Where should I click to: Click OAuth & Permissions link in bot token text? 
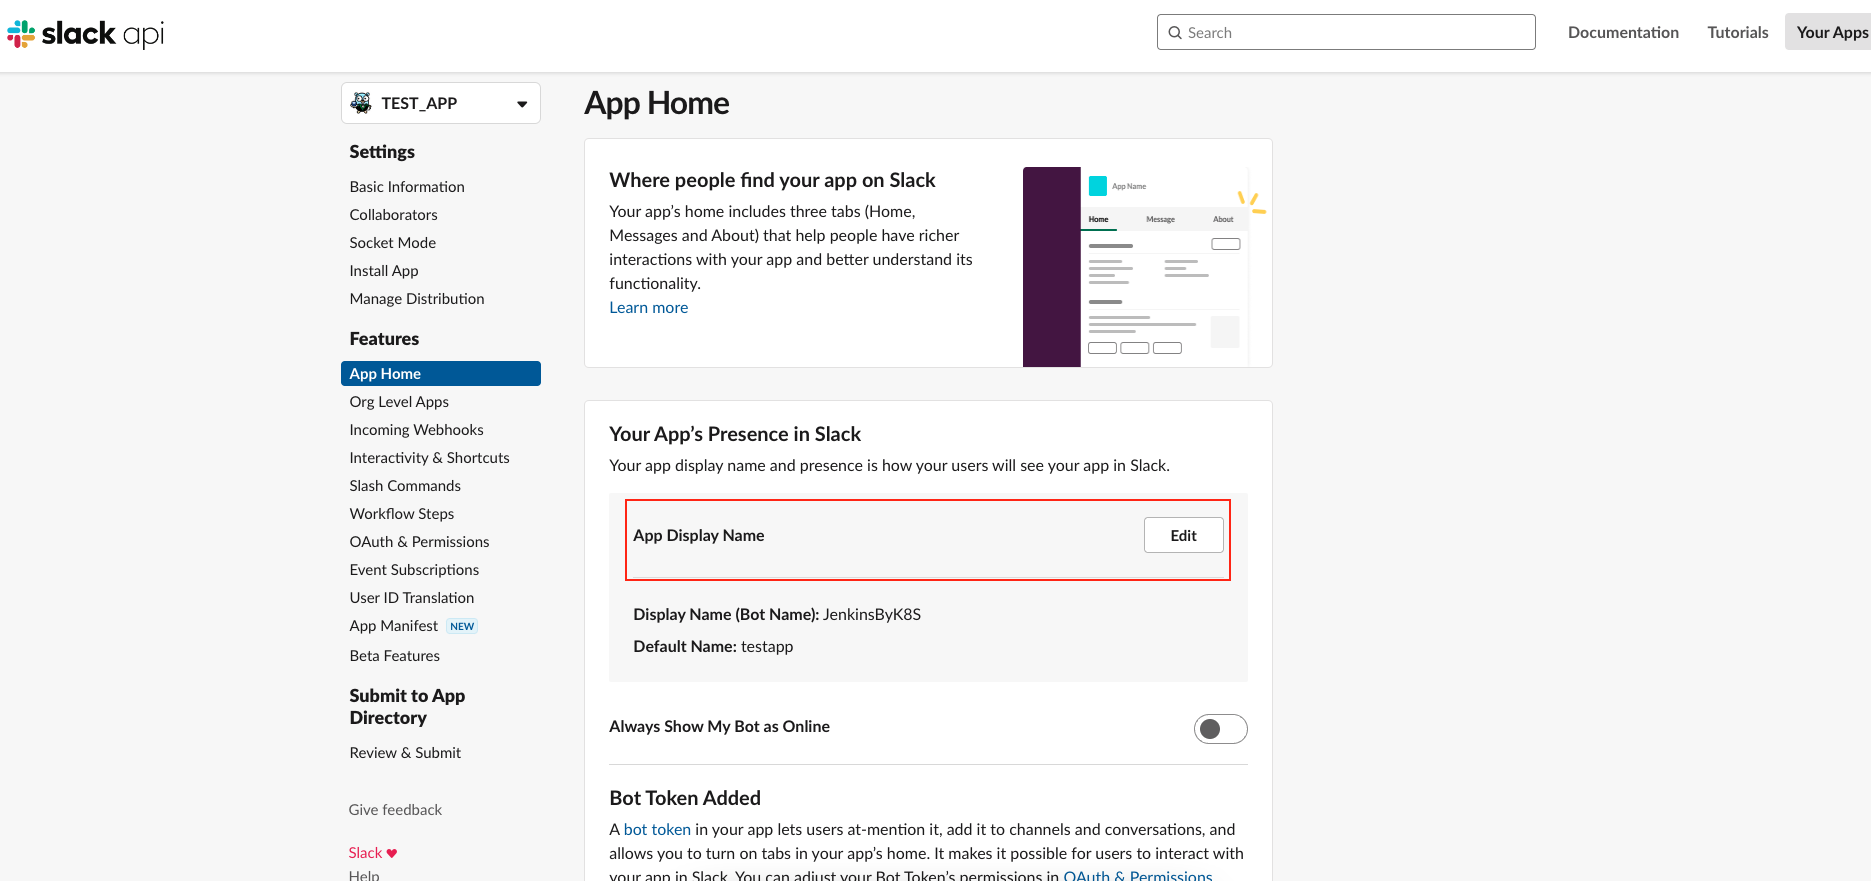1138,875
